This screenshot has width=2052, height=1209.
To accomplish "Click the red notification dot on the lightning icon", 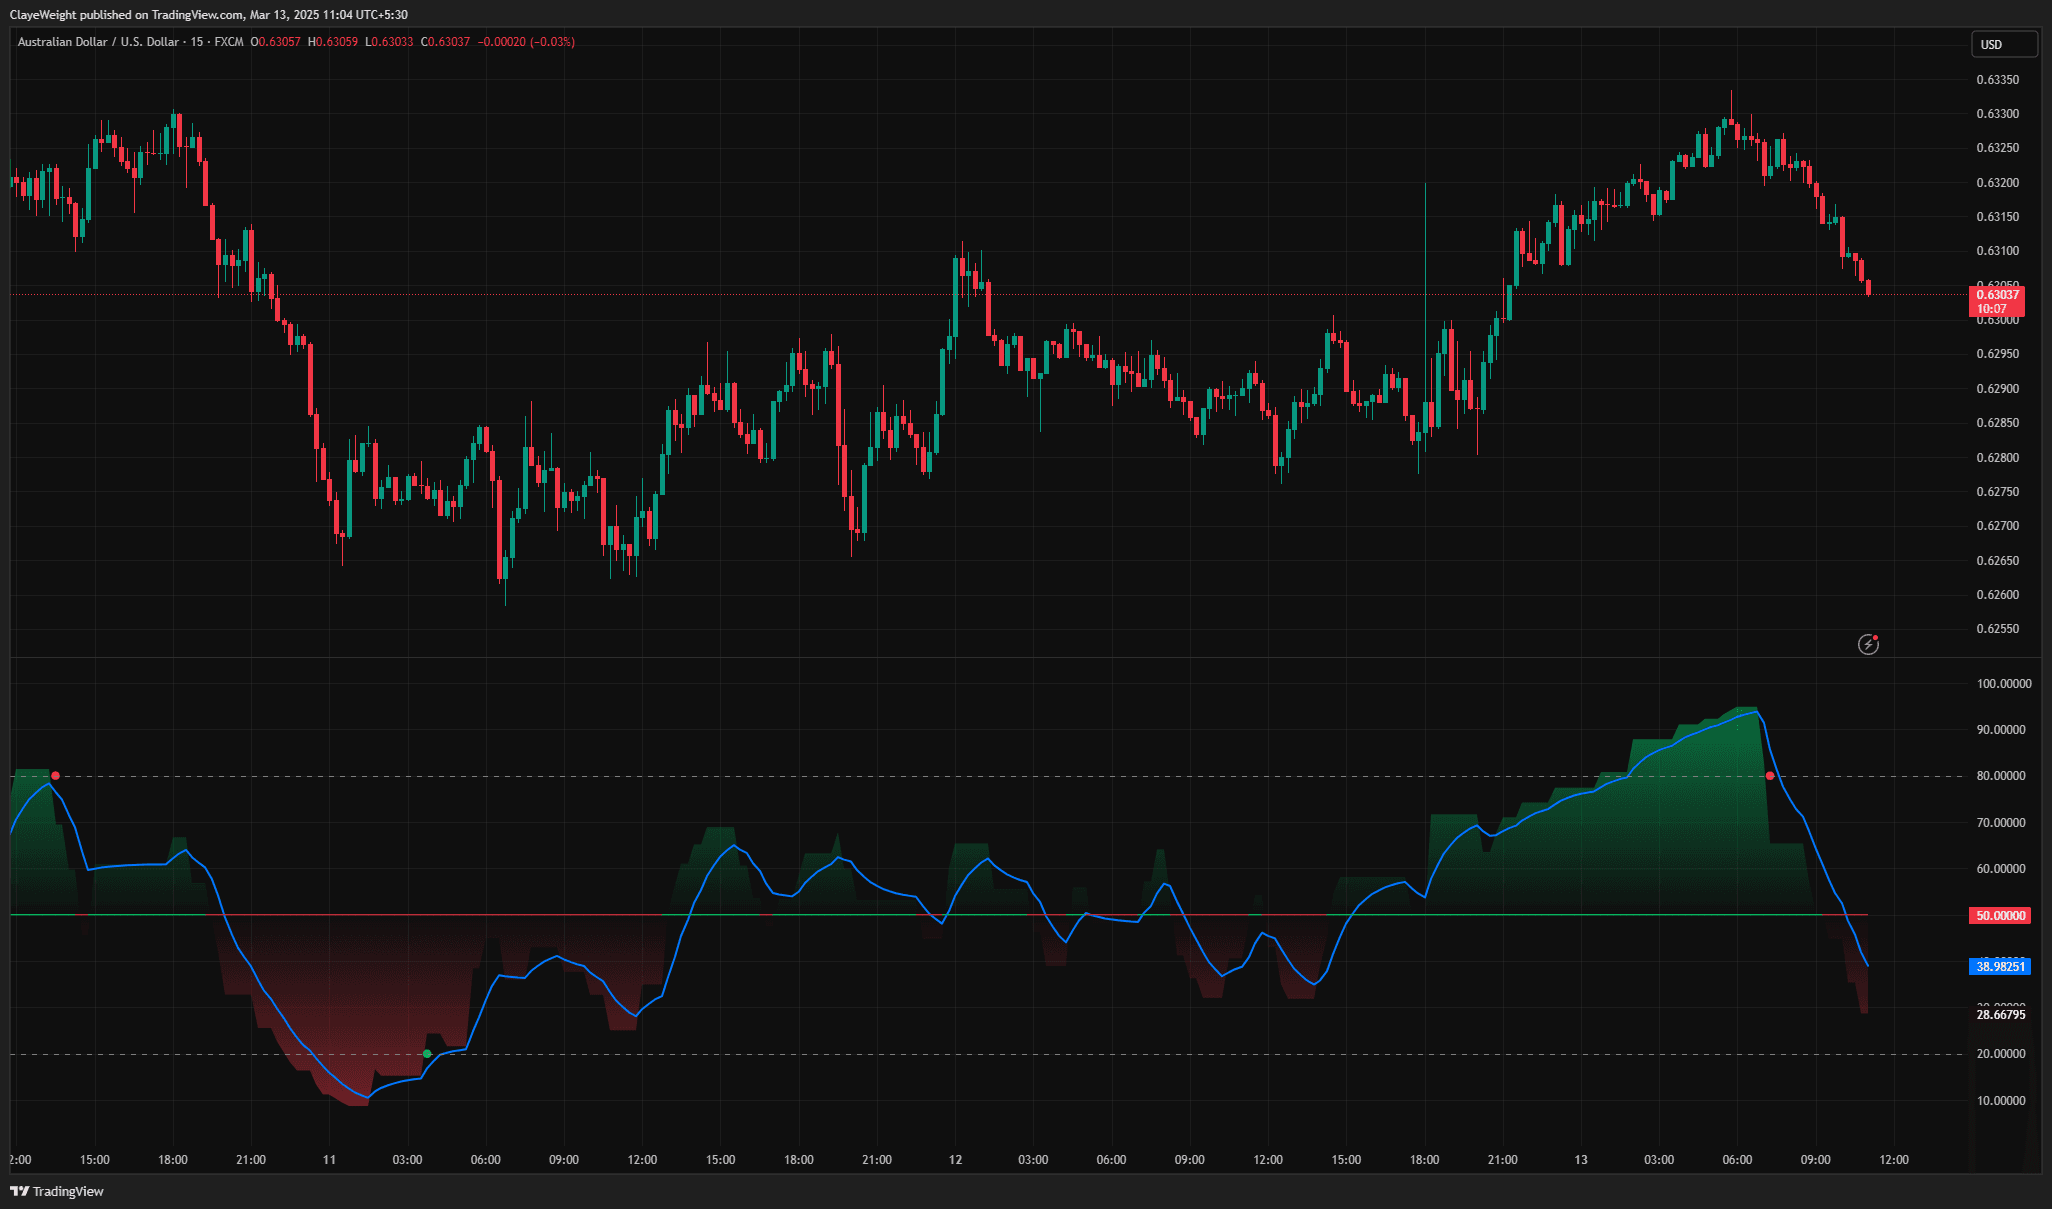I will [x=1876, y=638].
